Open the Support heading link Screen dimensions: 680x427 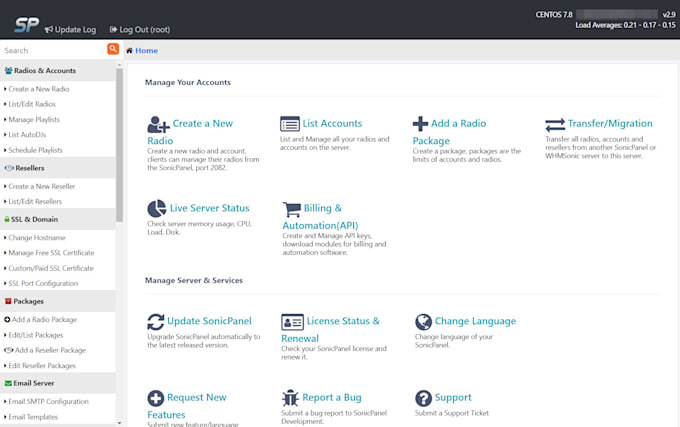pos(453,398)
